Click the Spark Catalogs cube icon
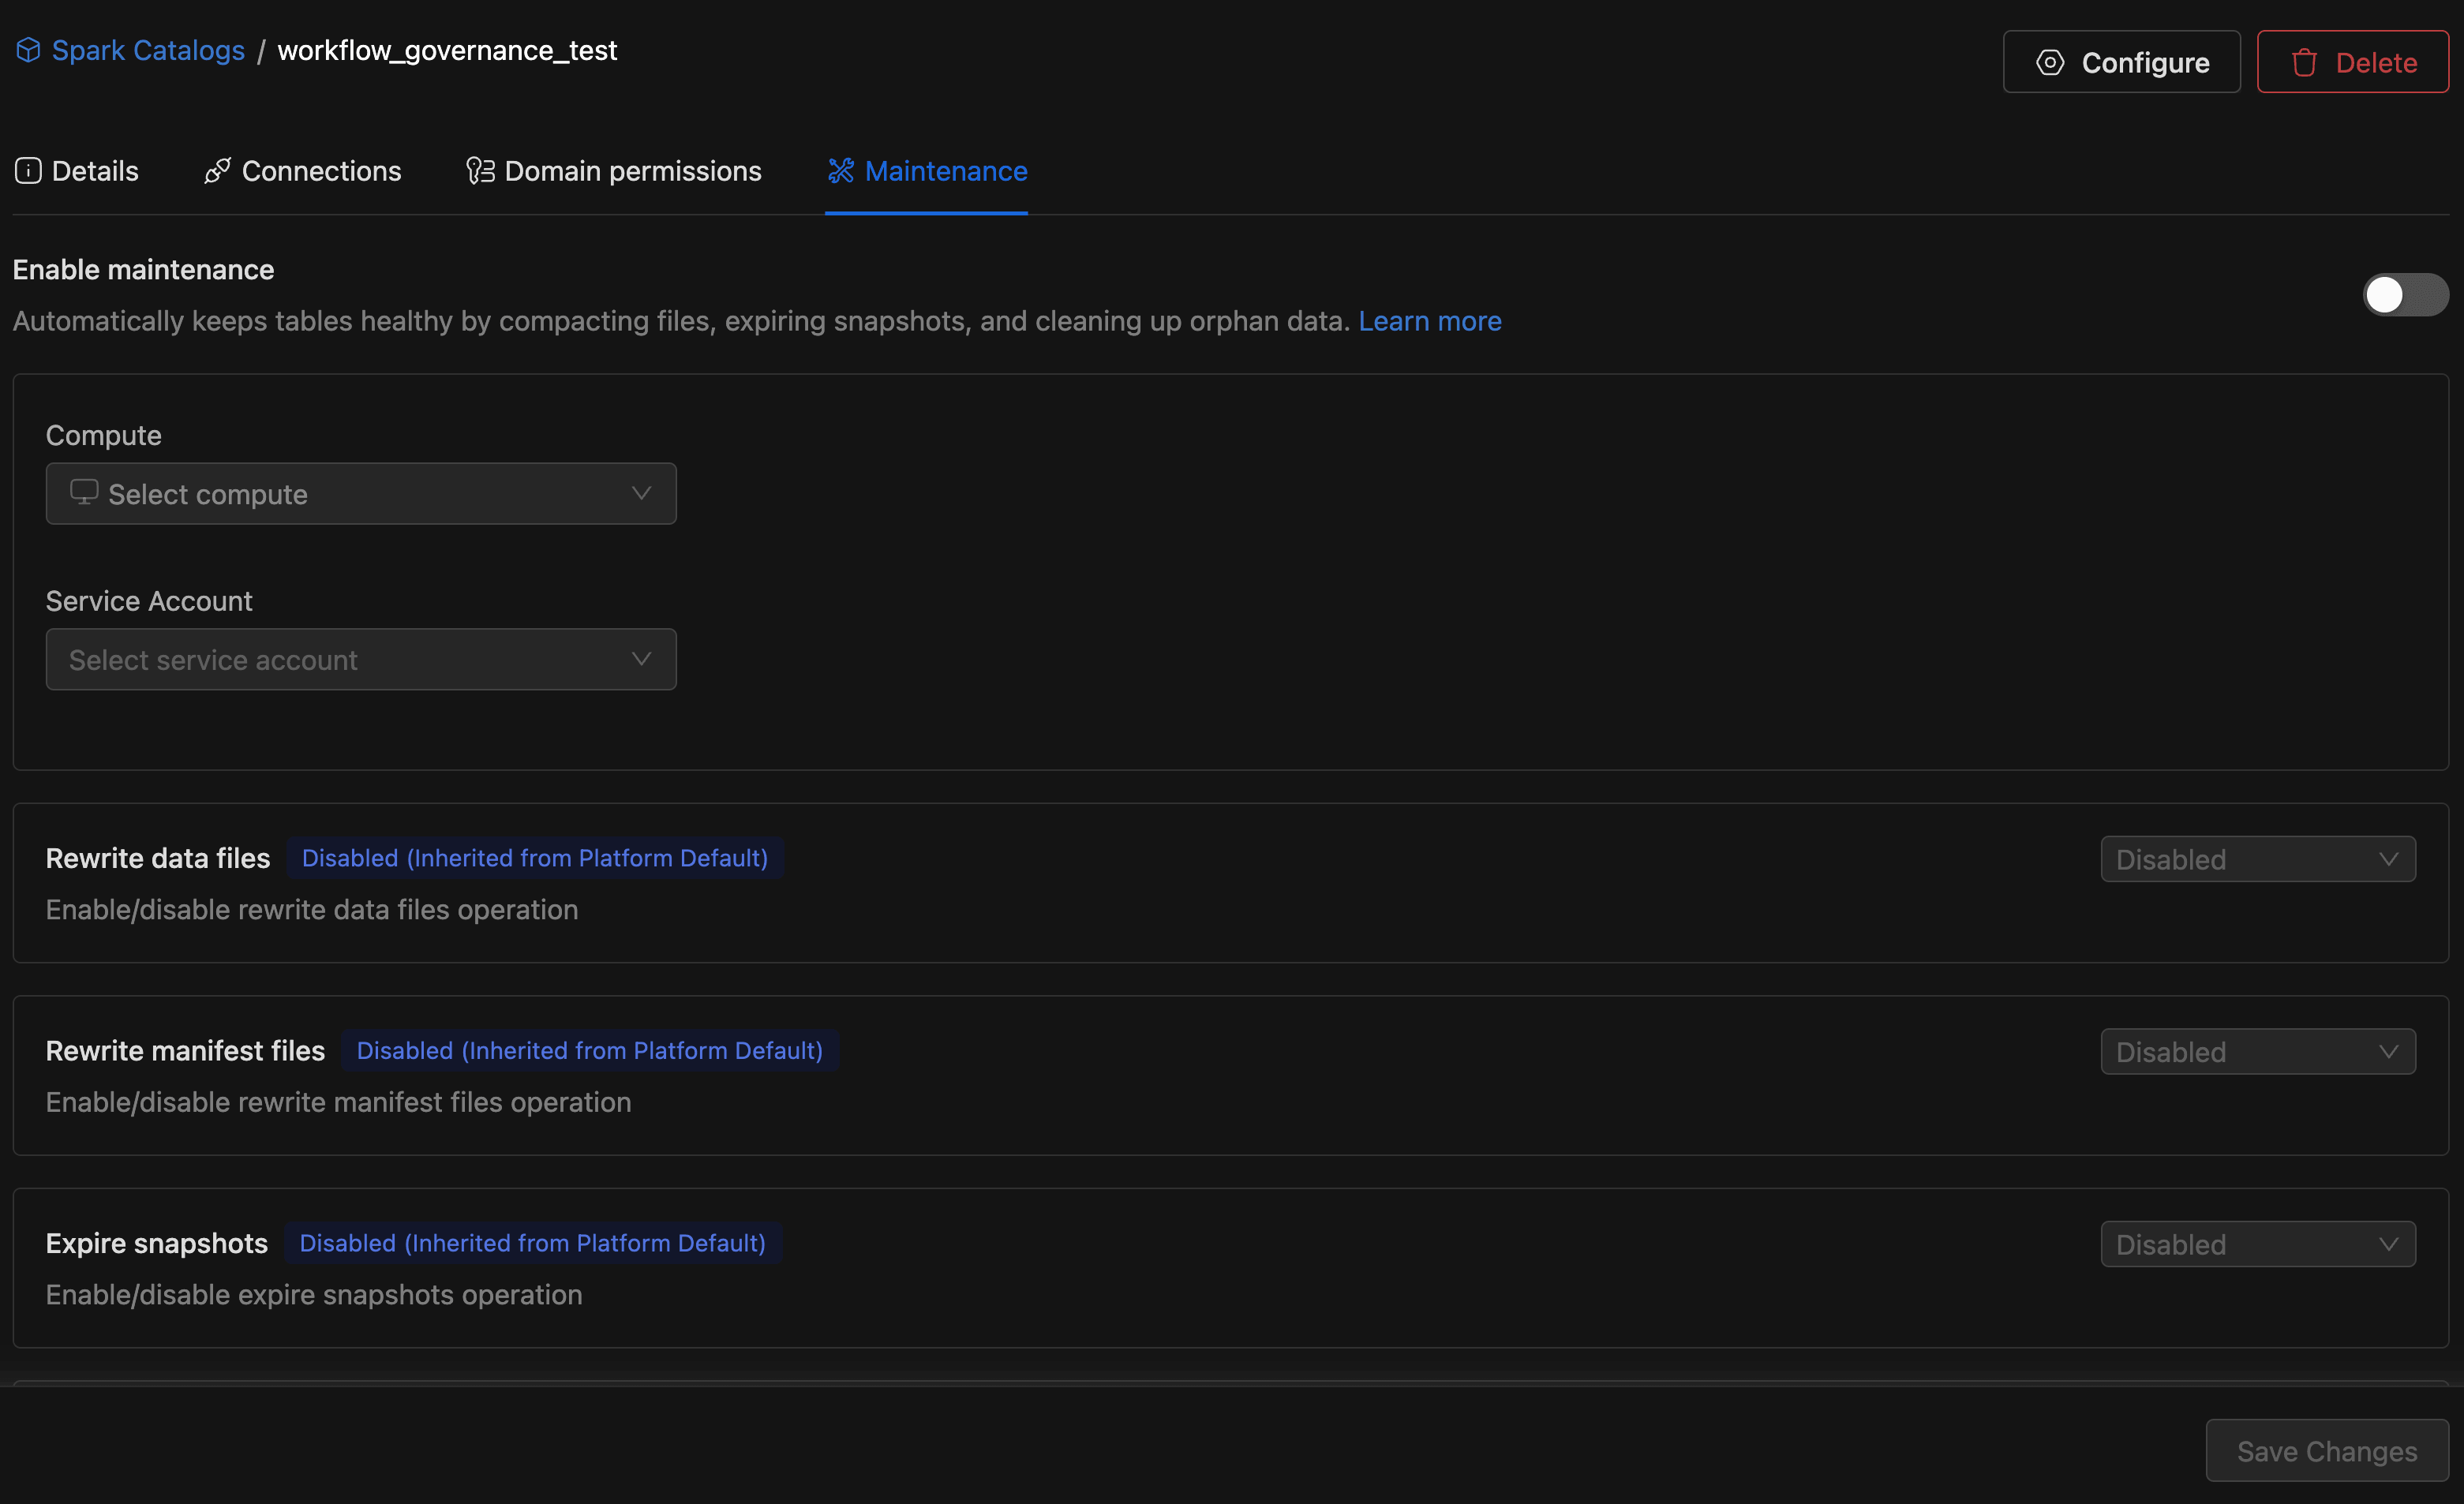Viewport: 2464px width, 1504px height. pyautogui.click(x=28, y=50)
